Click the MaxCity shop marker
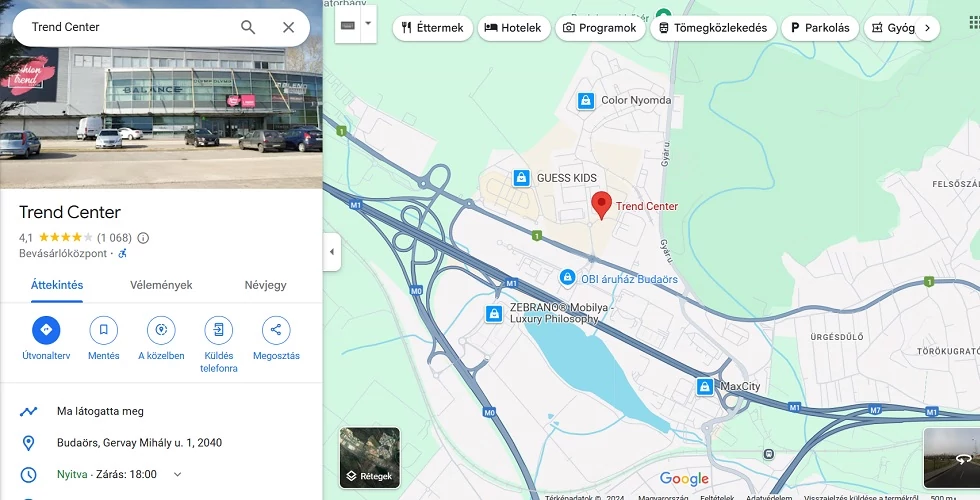Screen dimensions: 980x500 pyautogui.click(x=705, y=387)
